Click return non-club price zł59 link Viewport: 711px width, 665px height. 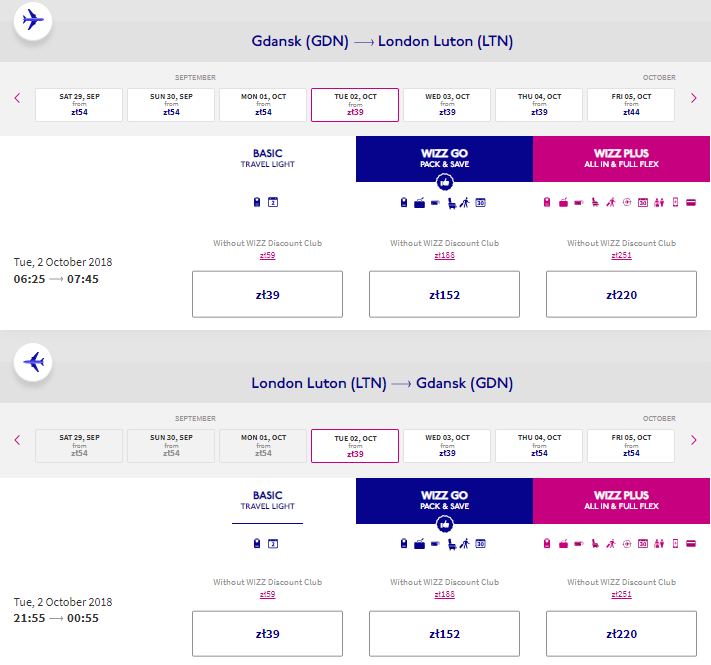[x=268, y=594]
